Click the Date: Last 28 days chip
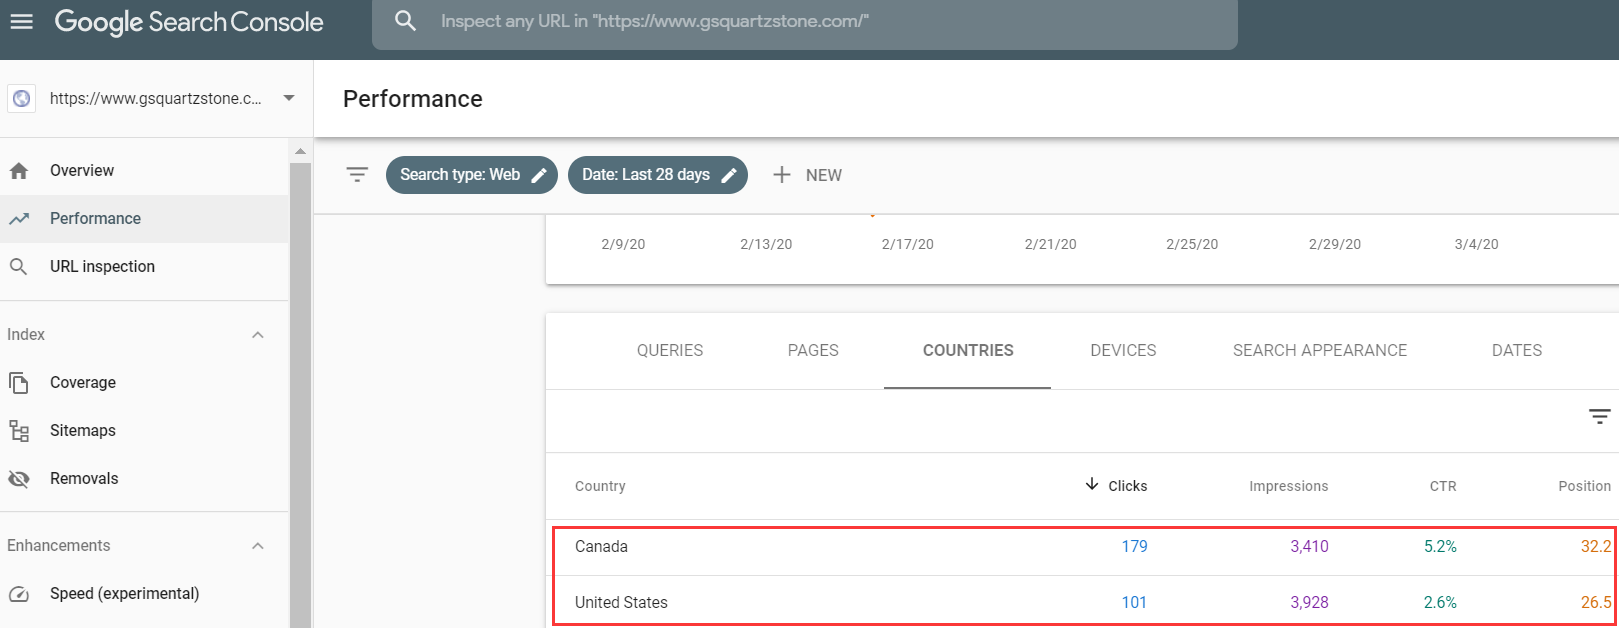Screen dimensions: 1619x628 (x=658, y=175)
